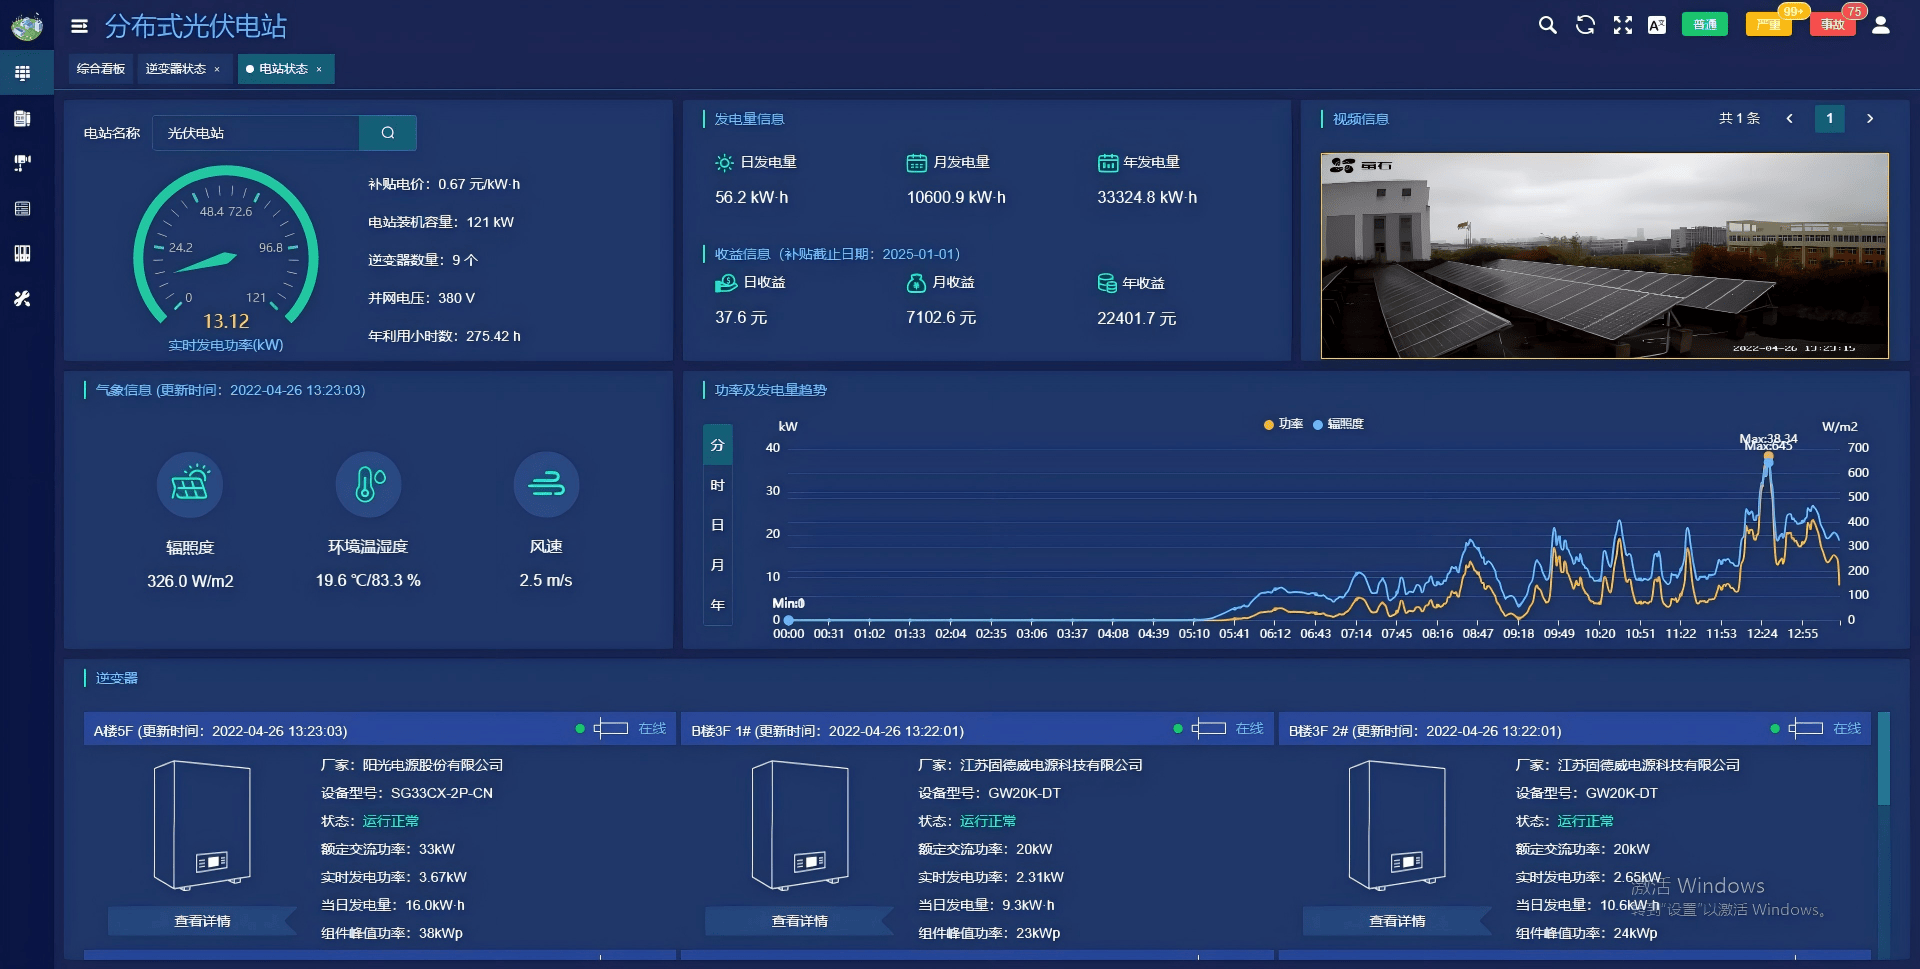Select the 日 (day) chart granularity
This screenshot has width=1920, height=969.
click(x=717, y=525)
